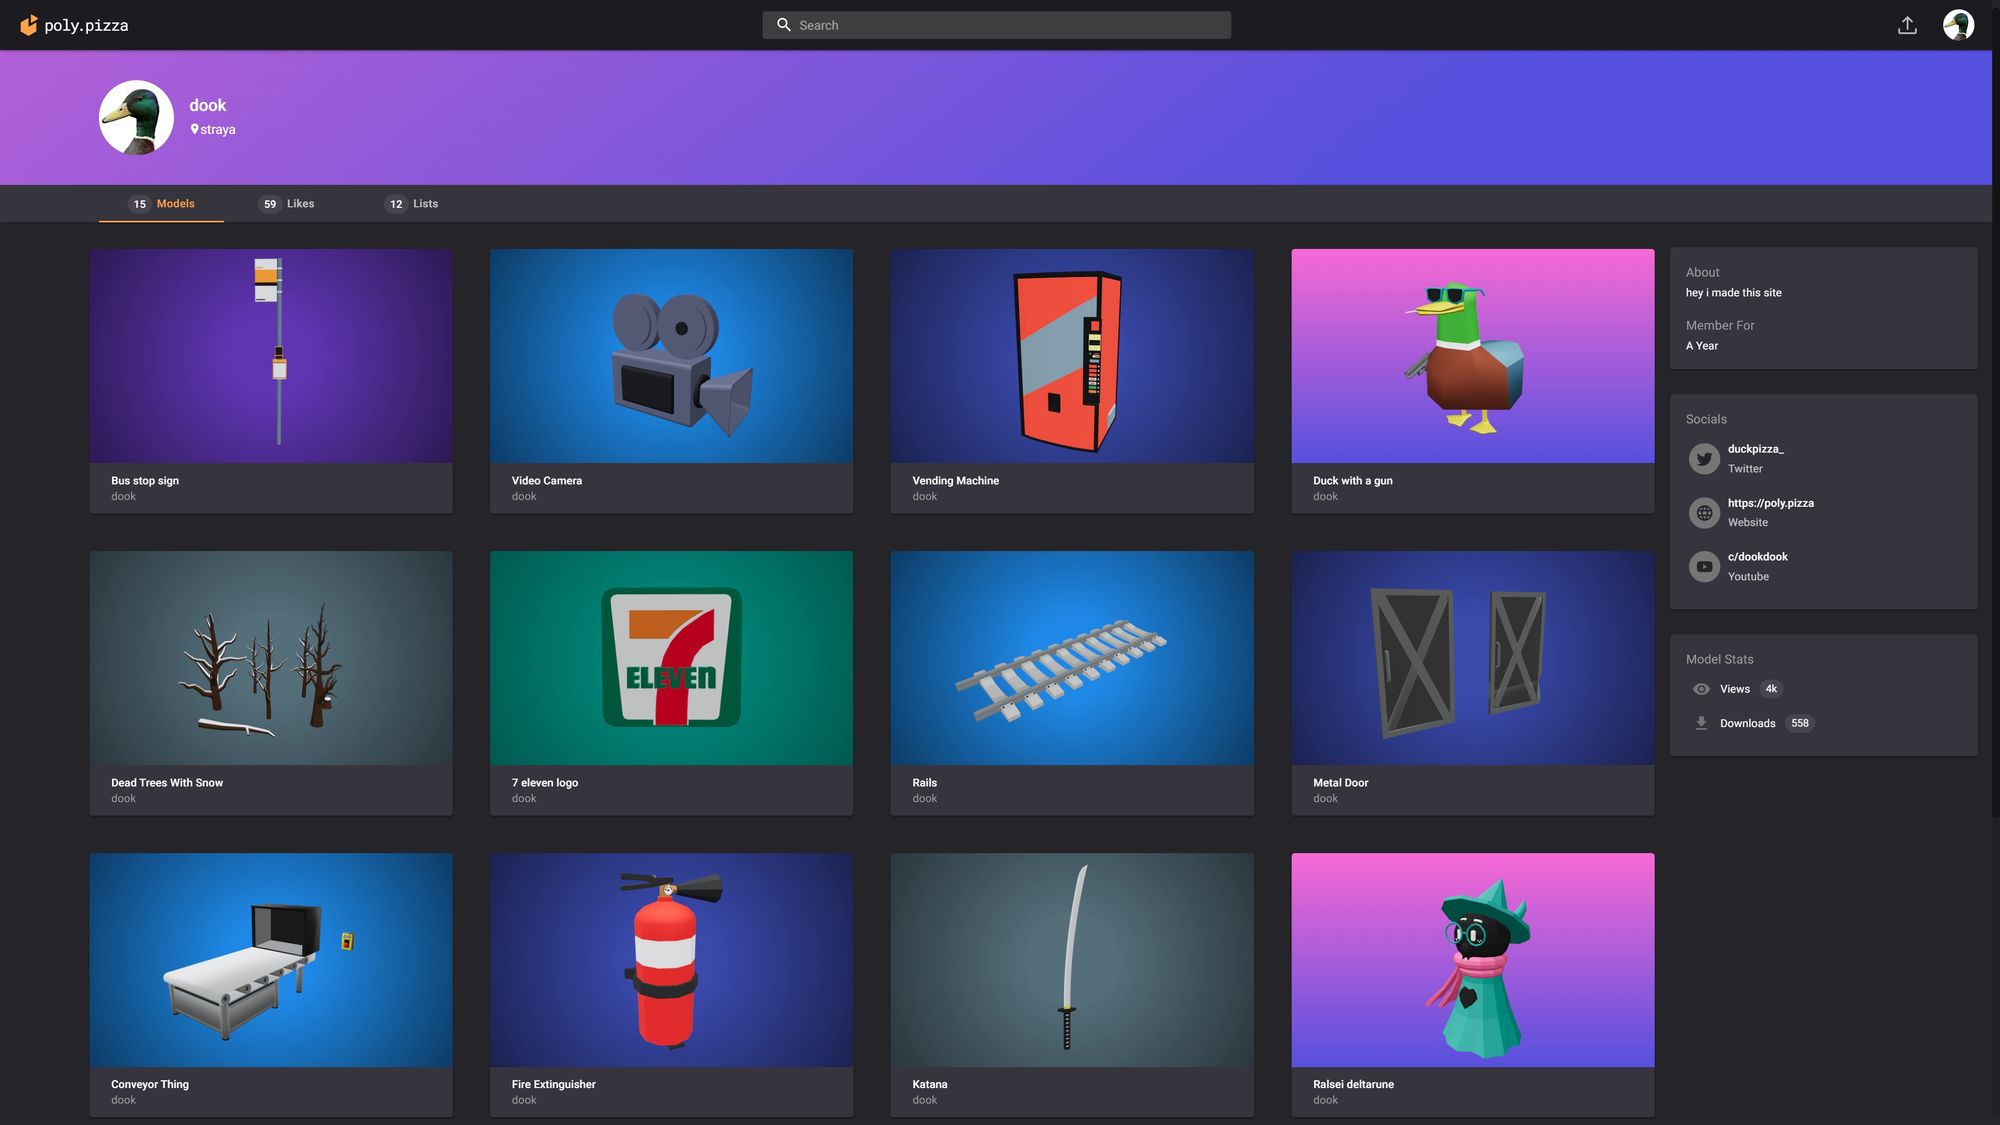Follow the https://poly.pizza website link
Image resolution: width=2000 pixels, height=1125 pixels.
[x=1770, y=503]
